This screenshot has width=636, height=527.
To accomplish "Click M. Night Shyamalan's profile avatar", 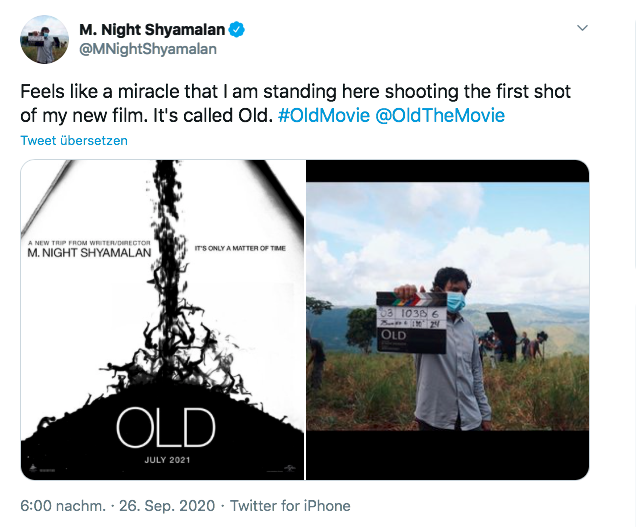I will pos(44,40).
